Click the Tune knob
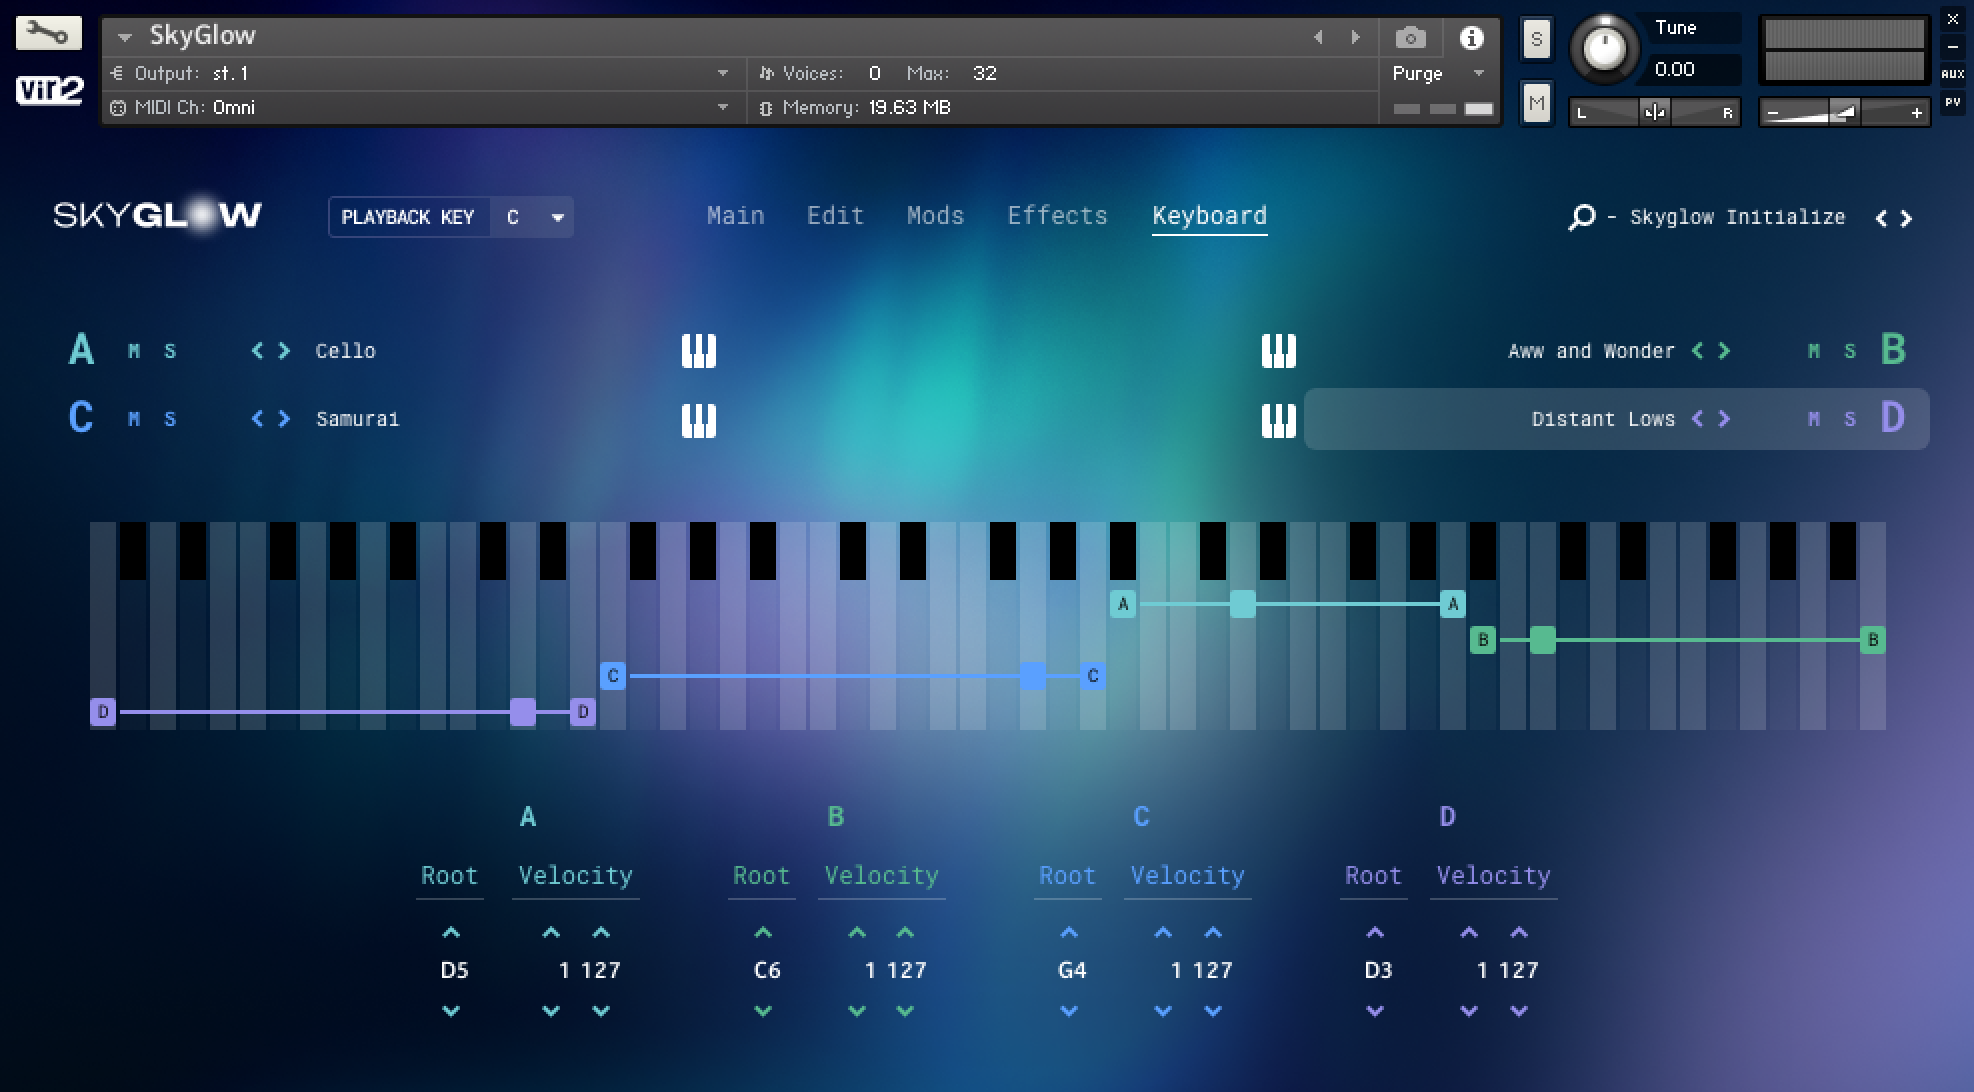The image size is (1974, 1092). 1604,47
